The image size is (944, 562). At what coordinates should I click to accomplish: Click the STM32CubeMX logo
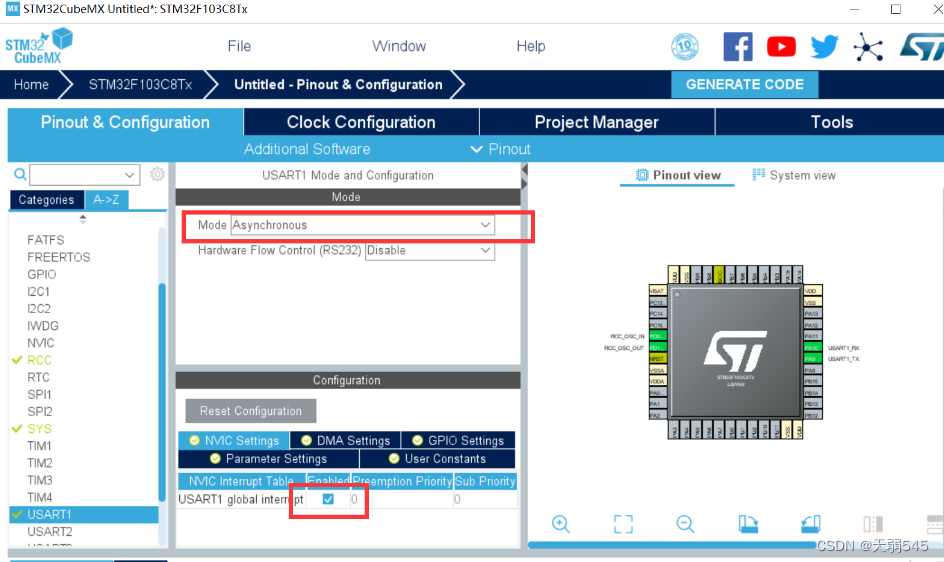pyautogui.click(x=39, y=46)
